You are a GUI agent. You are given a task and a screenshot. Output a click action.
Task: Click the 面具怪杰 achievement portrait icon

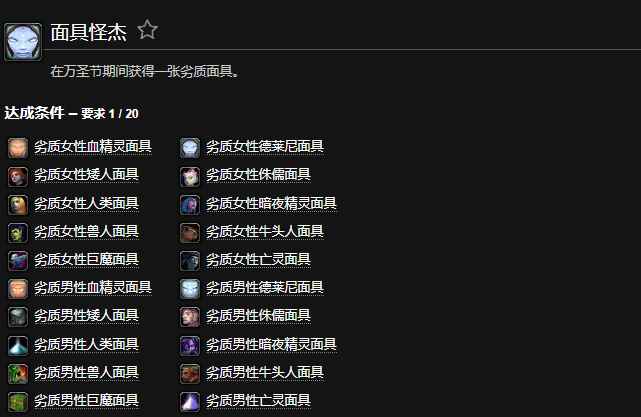click(x=23, y=42)
